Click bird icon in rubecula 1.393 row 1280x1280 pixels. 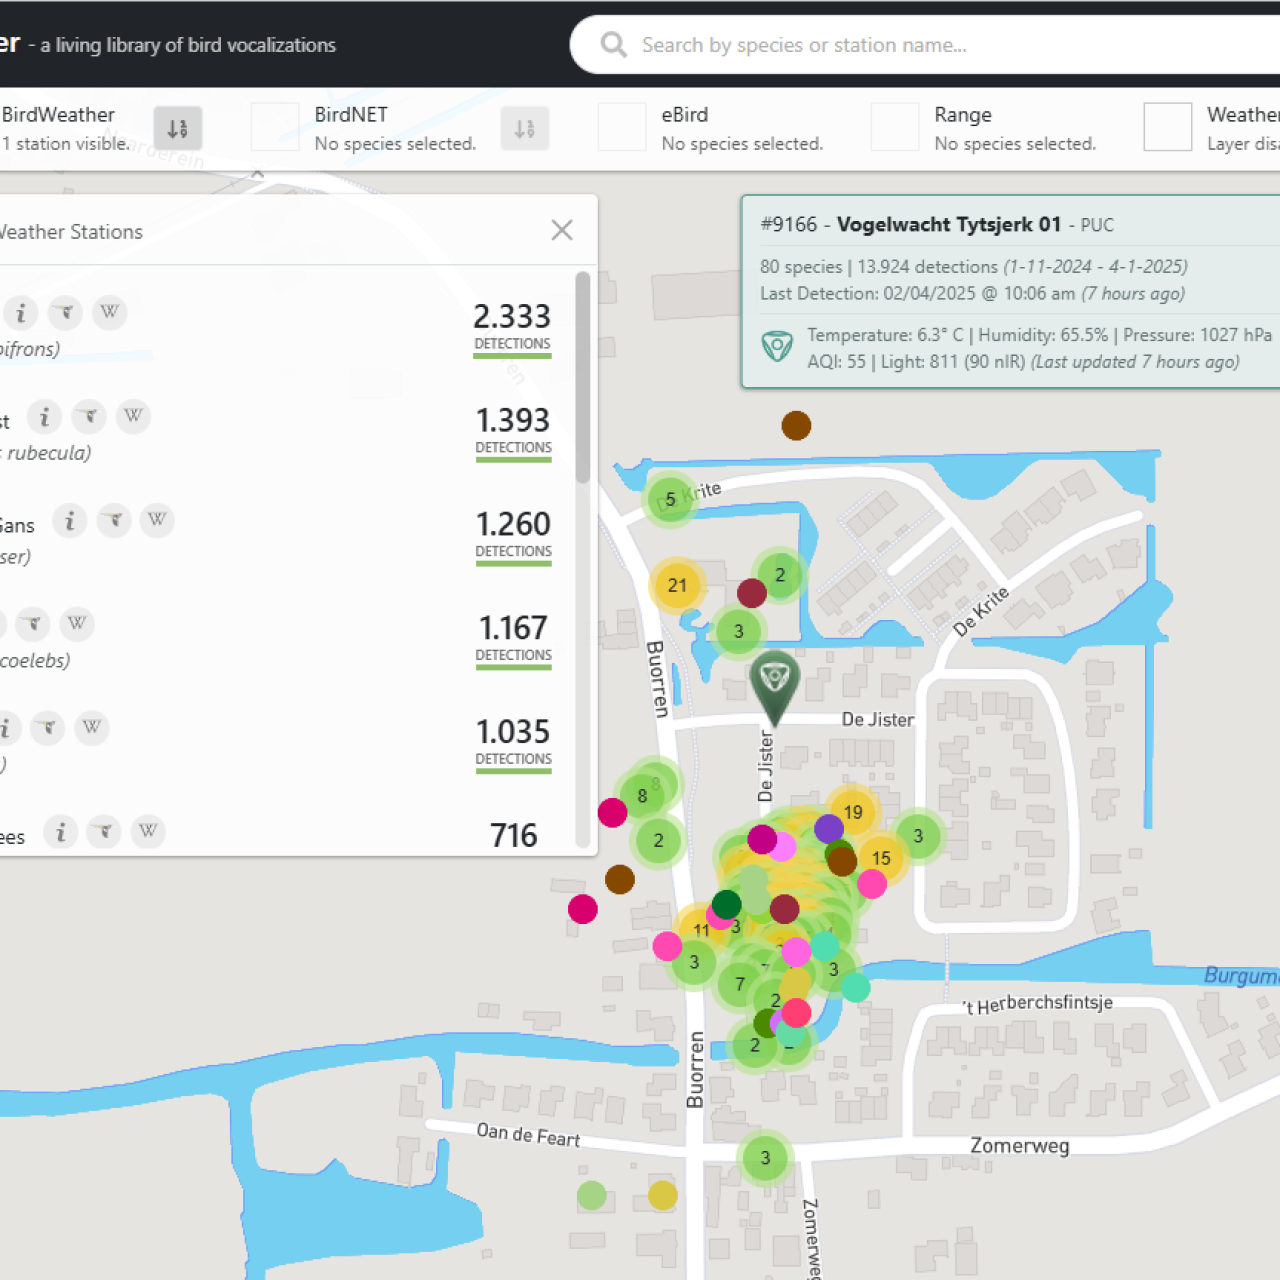pos(89,417)
